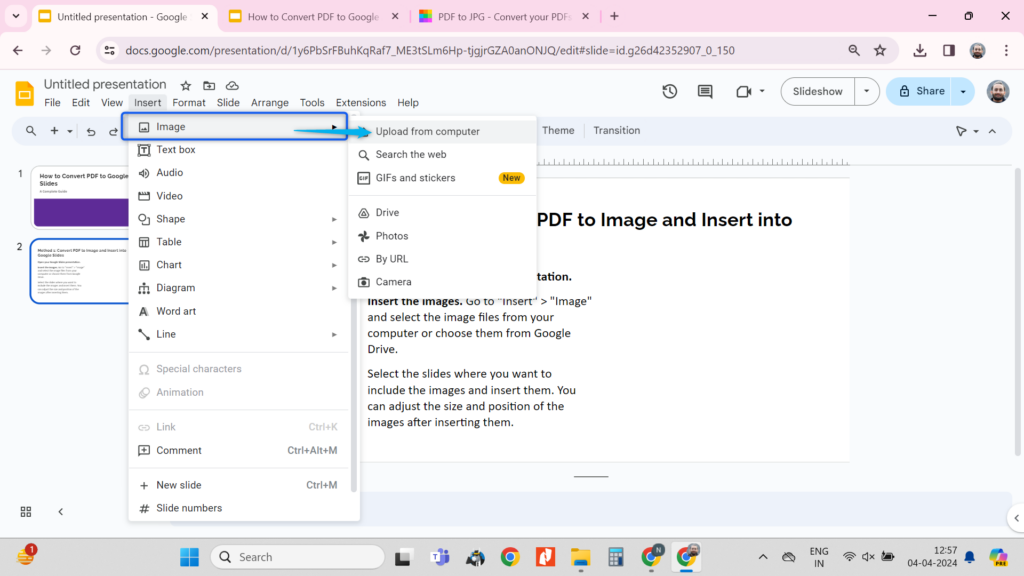Click the Windows taskbar Search box
The width and height of the screenshot is (1024, 576).
(x=297, y=557)
